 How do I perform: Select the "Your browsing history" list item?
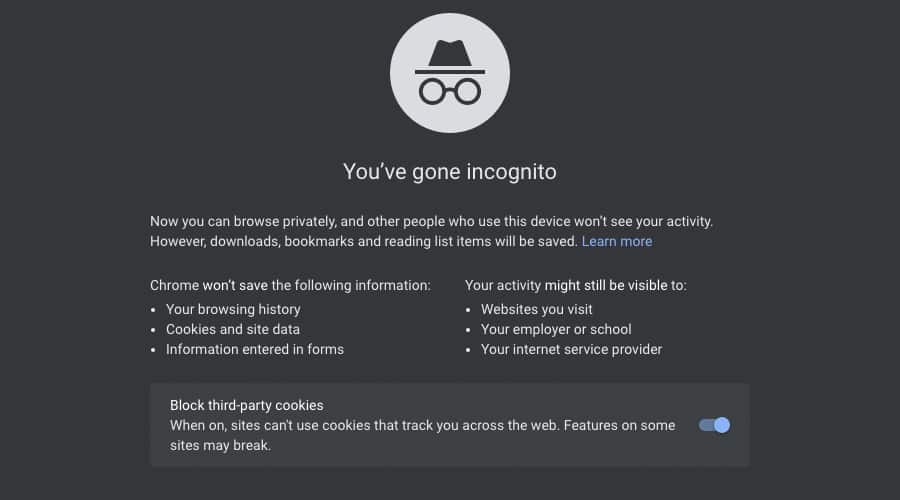click(233, 309)
